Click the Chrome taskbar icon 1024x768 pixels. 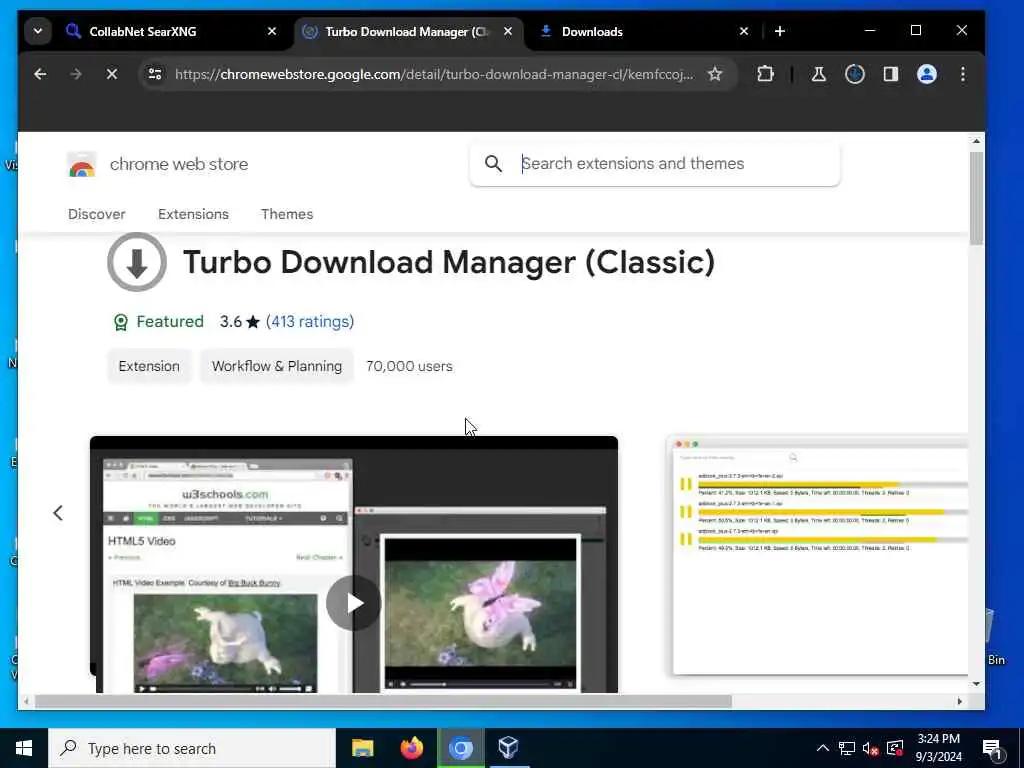point(460,748)
